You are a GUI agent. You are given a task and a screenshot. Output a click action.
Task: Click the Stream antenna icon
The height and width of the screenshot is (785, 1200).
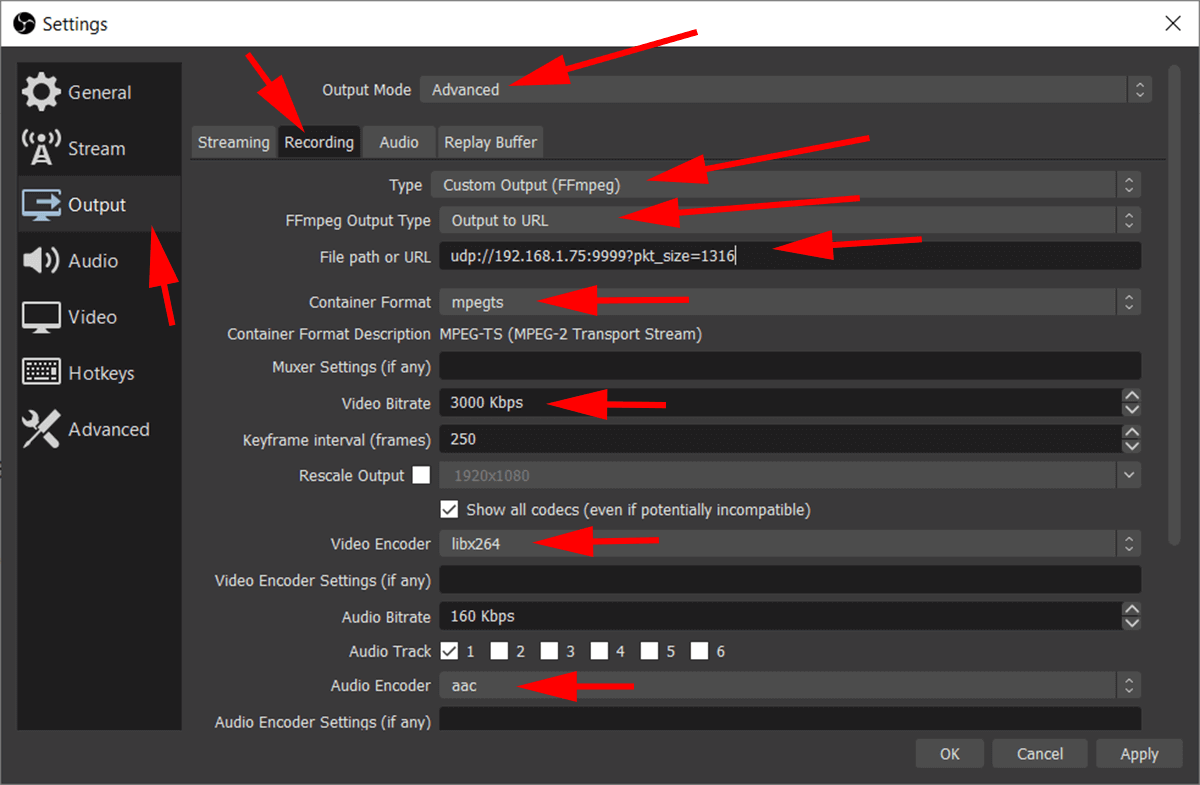coord(41,148)
